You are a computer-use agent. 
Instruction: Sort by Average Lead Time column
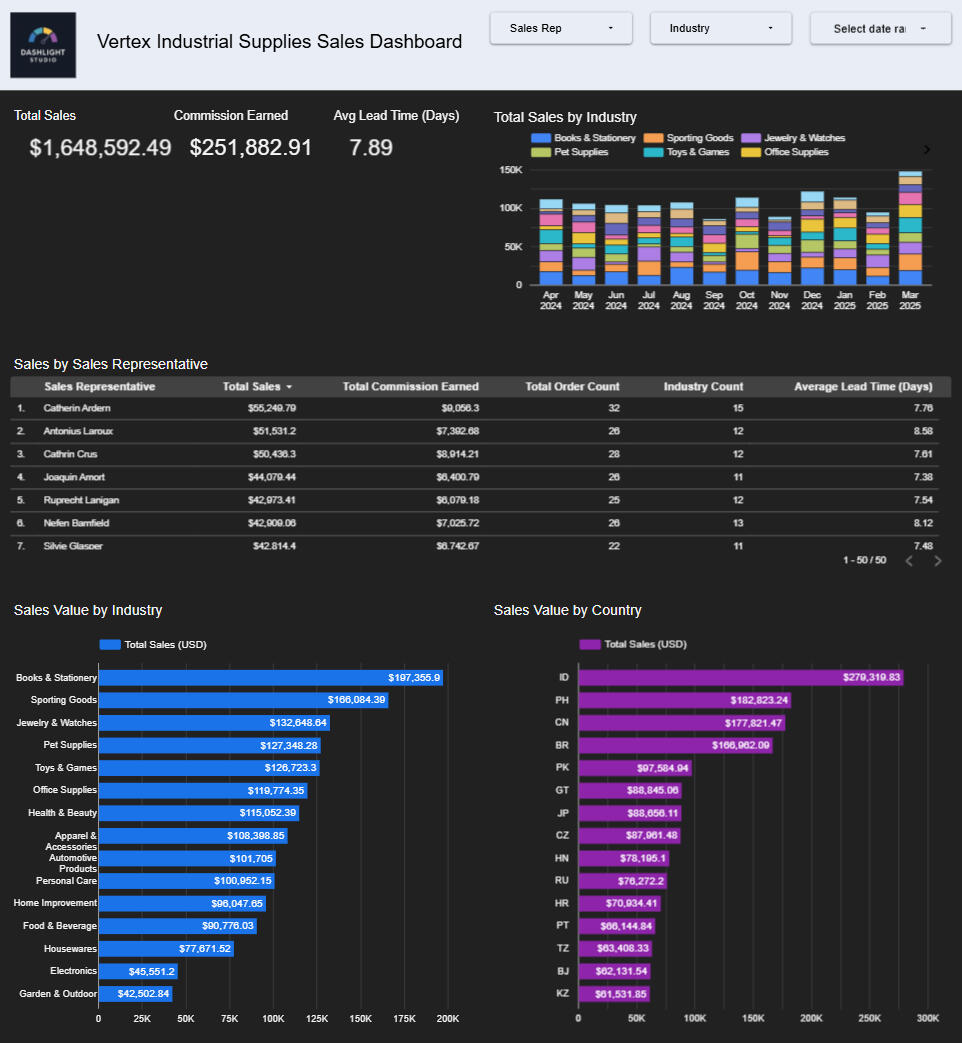coord(862,387)
